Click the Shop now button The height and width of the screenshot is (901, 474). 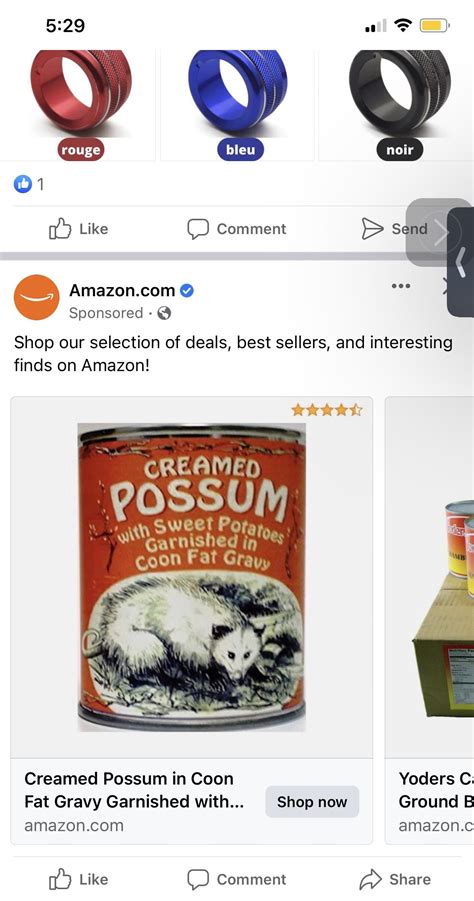point(312,802)
